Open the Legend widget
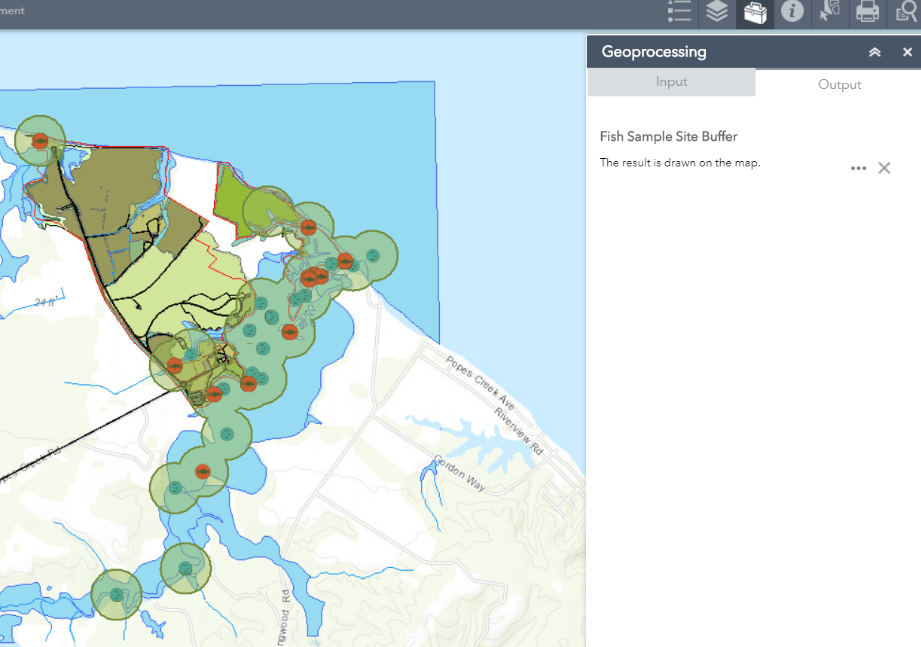 point(680,12)
